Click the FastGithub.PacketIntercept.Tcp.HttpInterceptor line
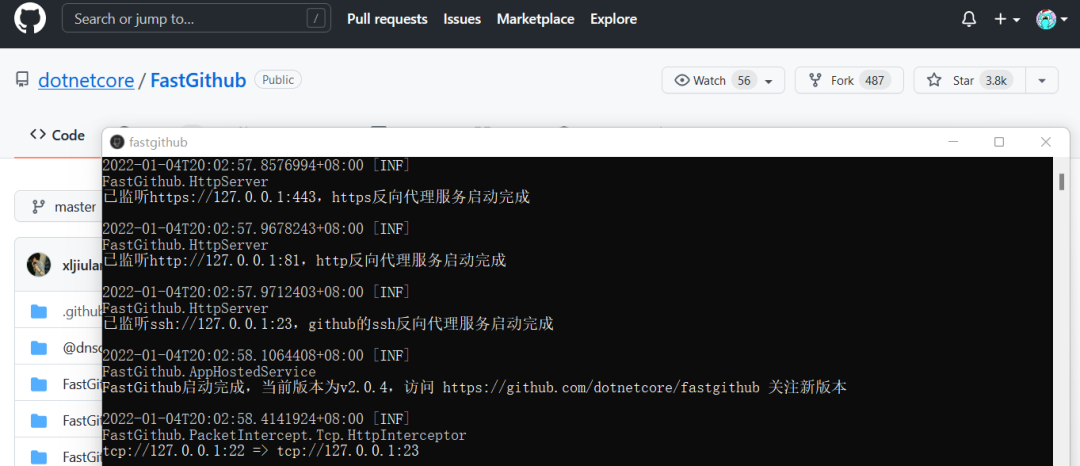The width and height of the screenshot is (1080, 466). coord(284,436)
